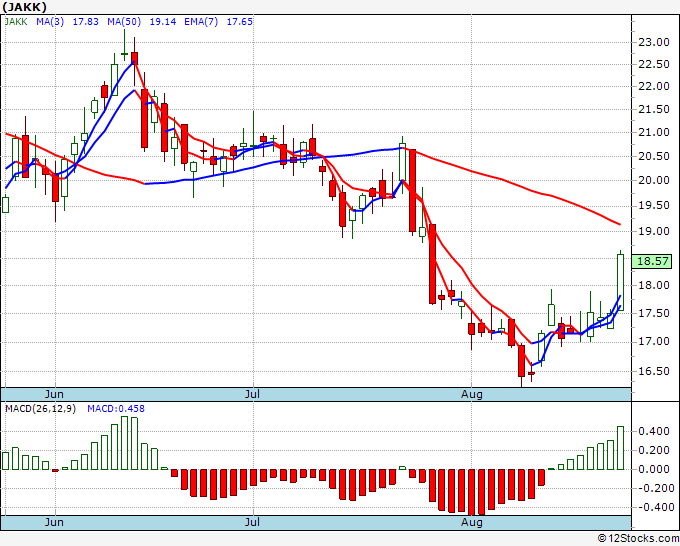Click the 20.00 price axis label
The image size is (680, 546).
click(654, 180)
